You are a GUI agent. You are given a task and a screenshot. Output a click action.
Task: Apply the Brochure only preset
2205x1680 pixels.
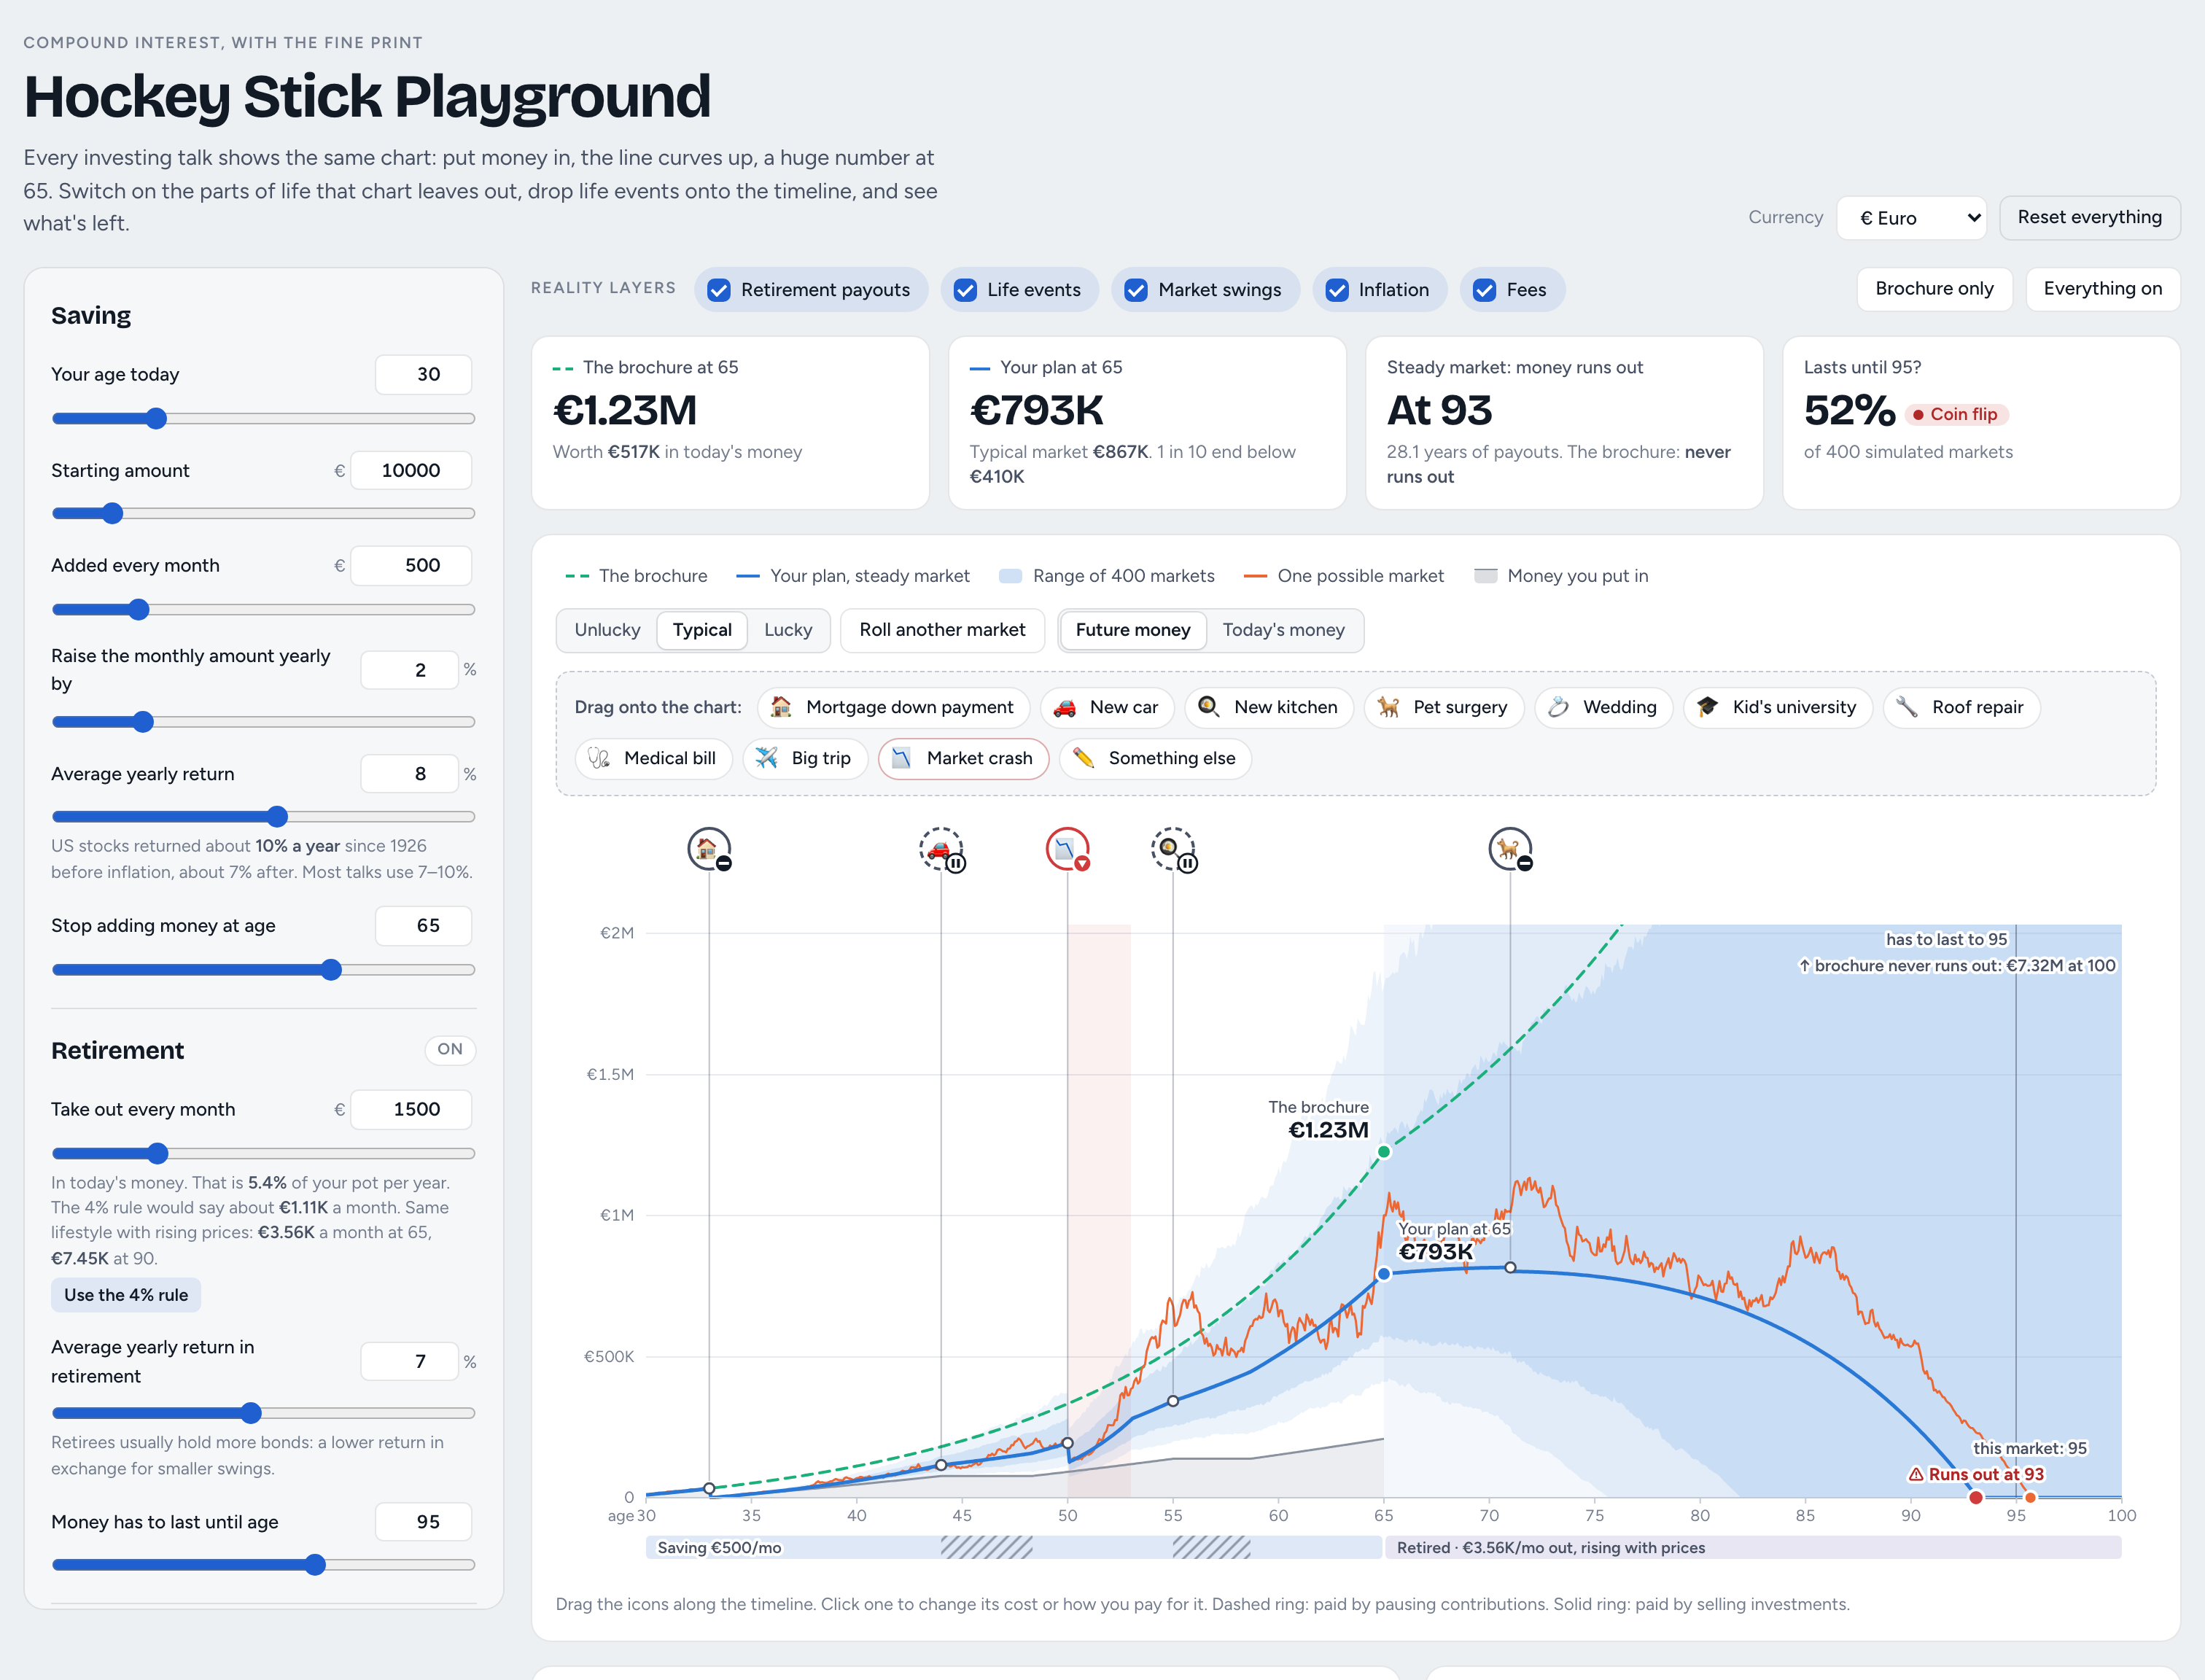[x=1934, y=290]
